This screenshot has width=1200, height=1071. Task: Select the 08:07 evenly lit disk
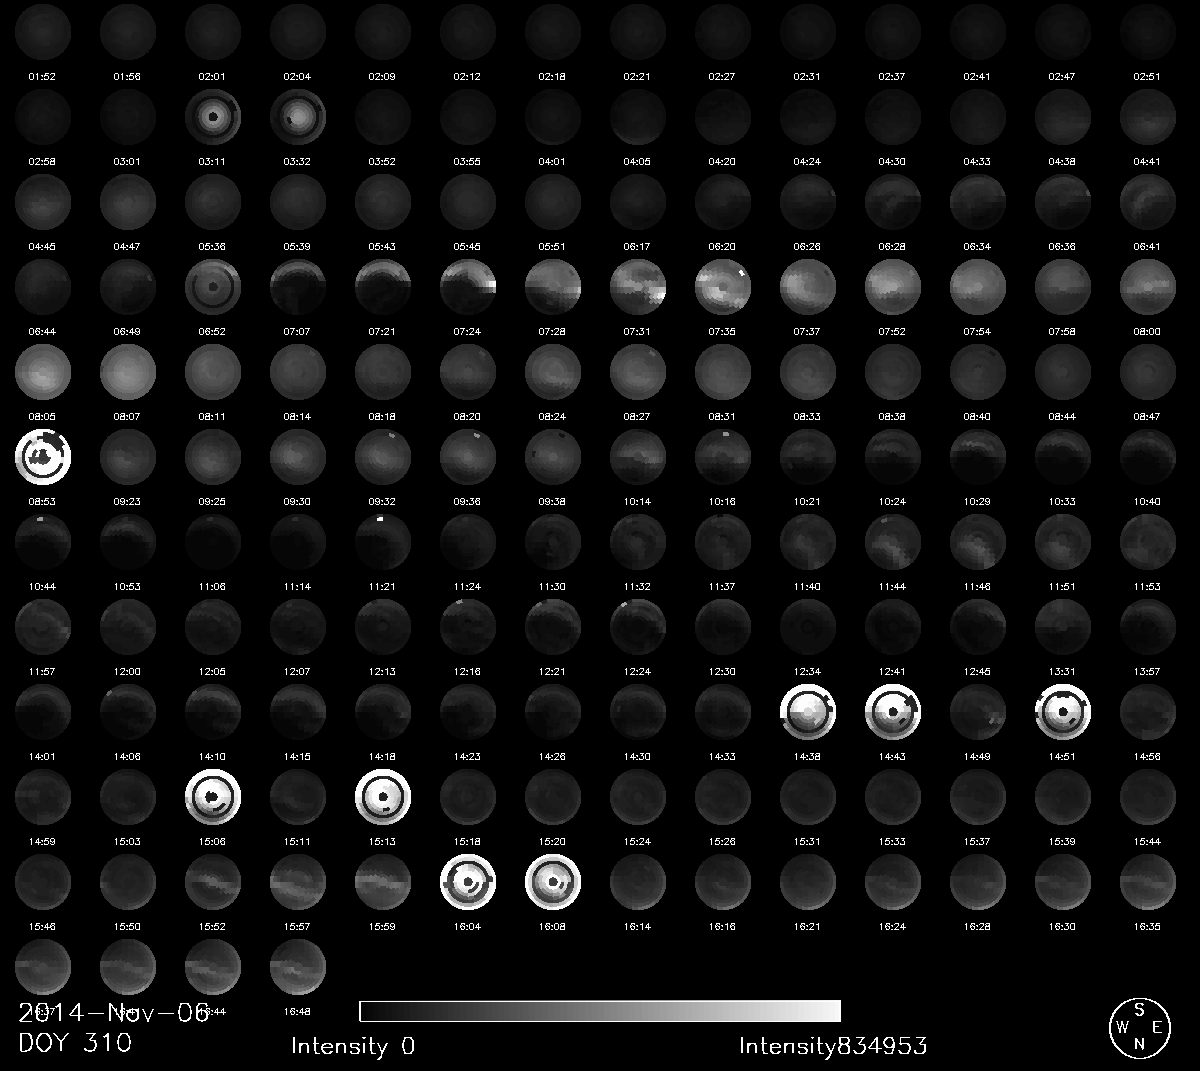click(127, 372)
